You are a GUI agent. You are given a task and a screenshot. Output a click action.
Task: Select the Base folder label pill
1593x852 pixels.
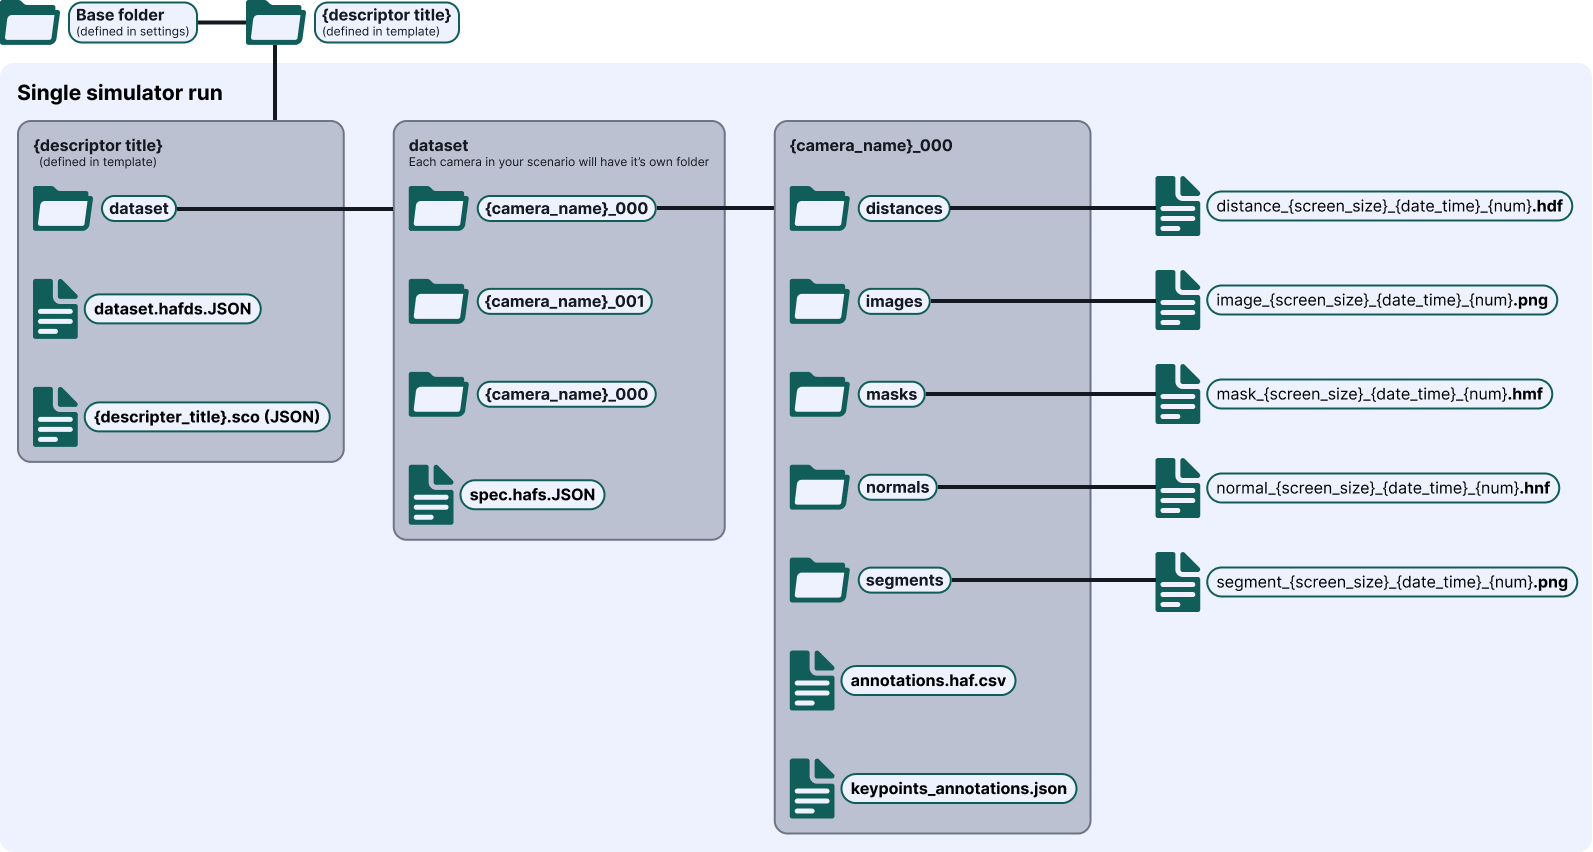point(133,22)
